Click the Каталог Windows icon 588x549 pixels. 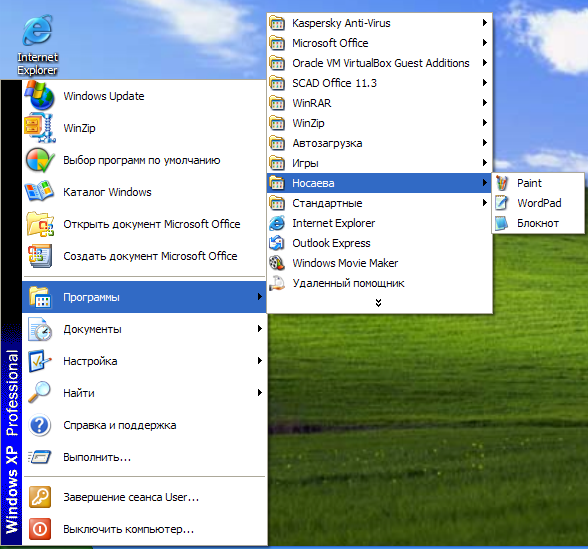pyautogui.click(x=39, y=192)
